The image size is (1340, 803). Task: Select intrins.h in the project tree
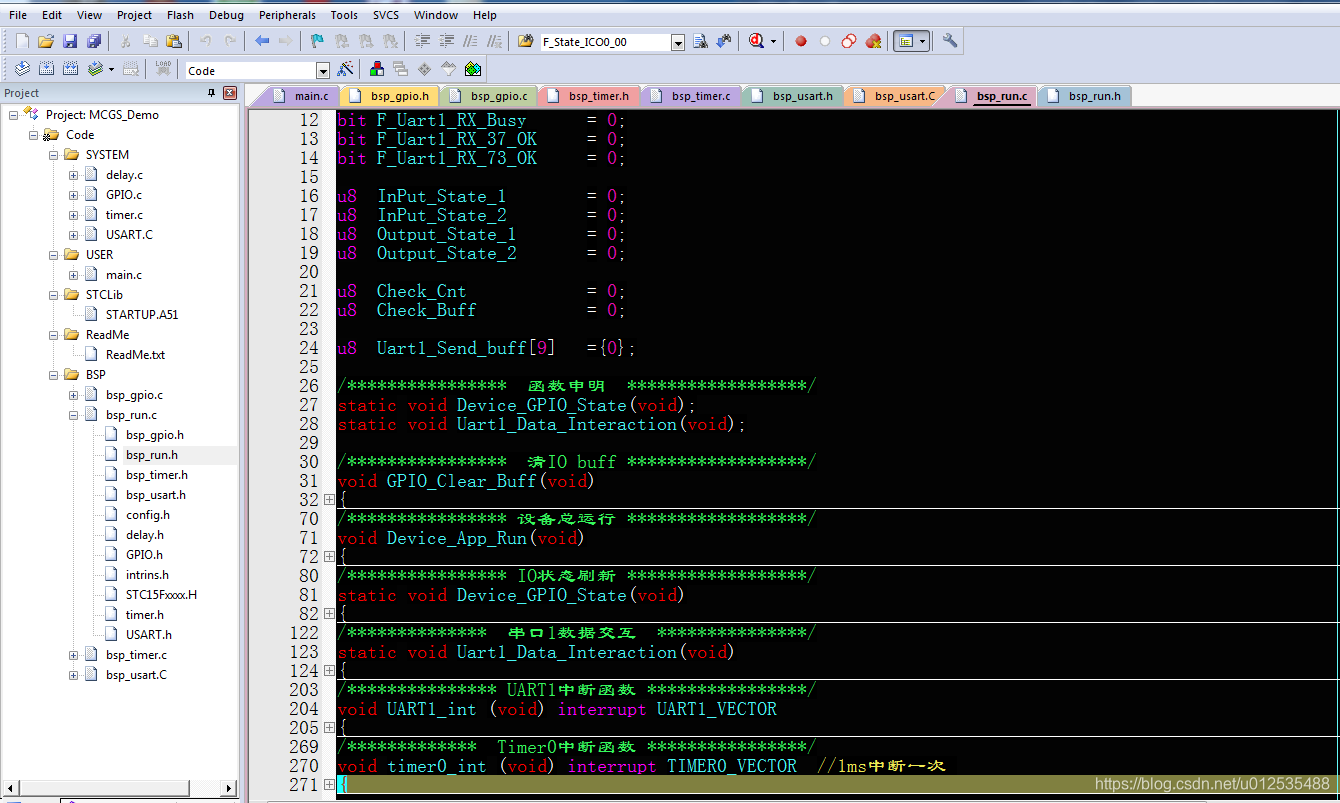(x=147, y=575)
